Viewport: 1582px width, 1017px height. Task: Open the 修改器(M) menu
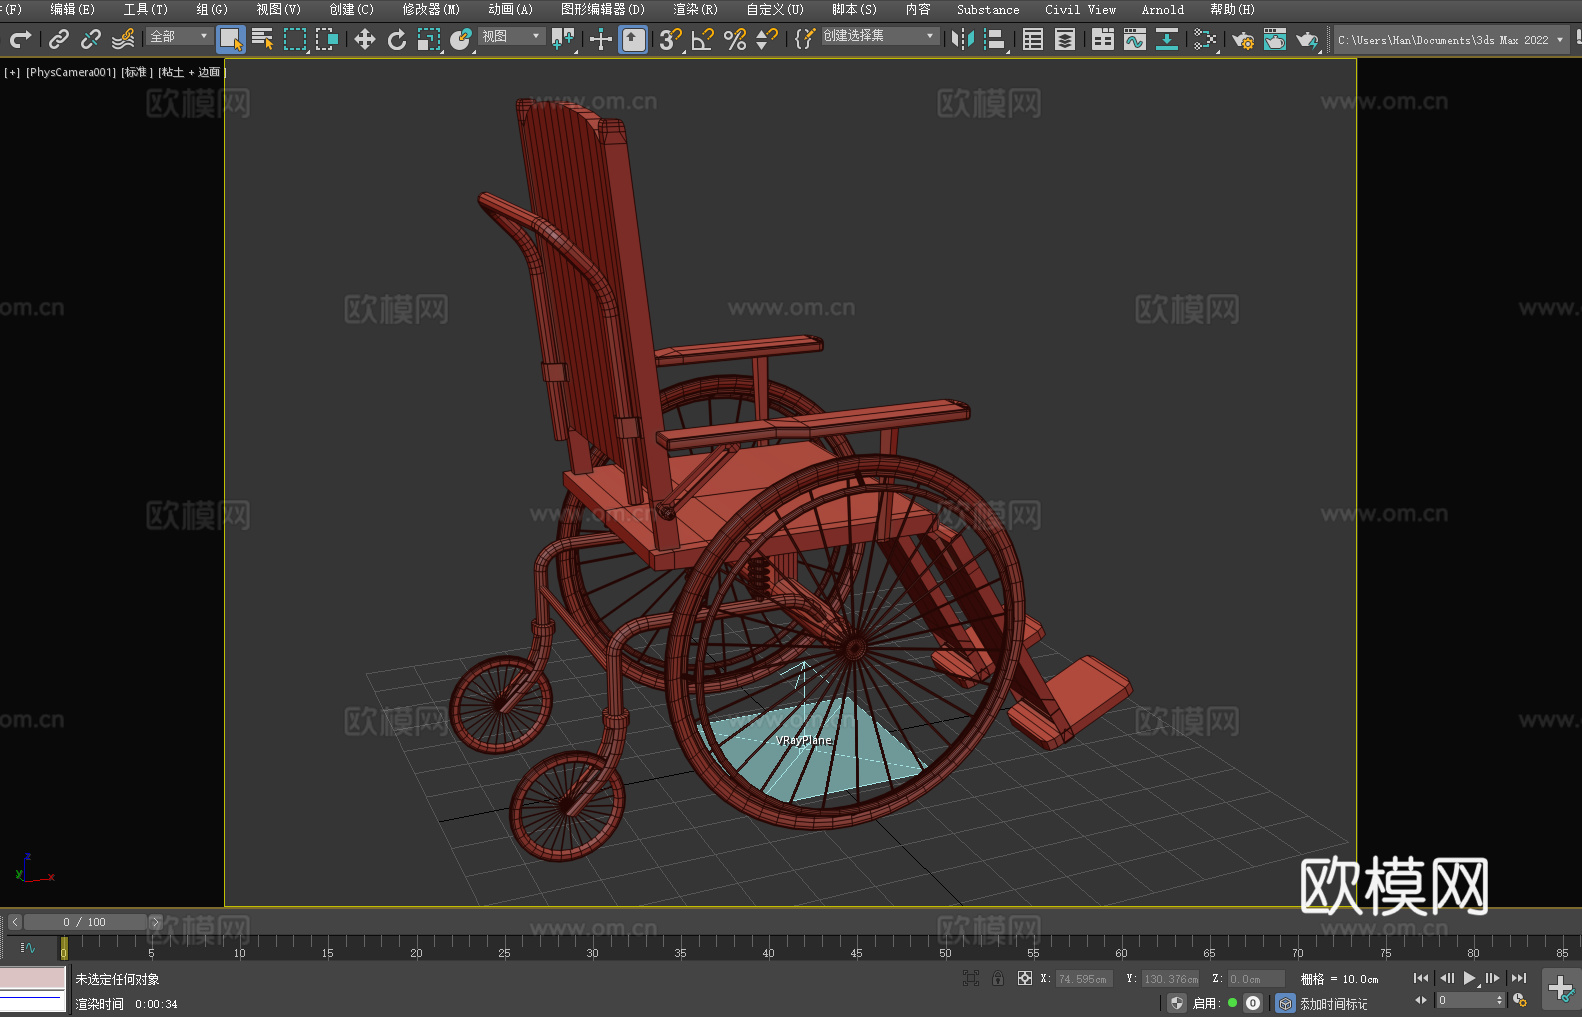(431, 9)
